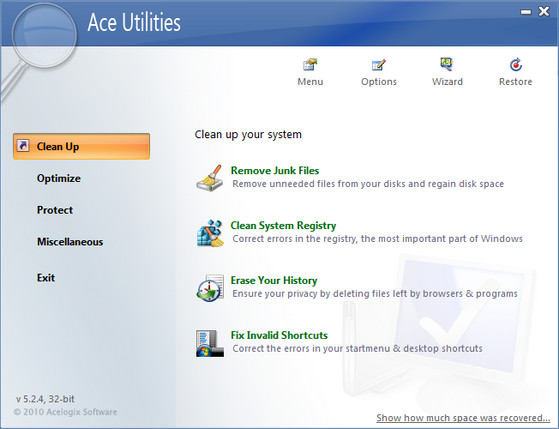This screenshot has width=559, height=429.
Task: Switch to the Protect category
Action: pos(55,210)
